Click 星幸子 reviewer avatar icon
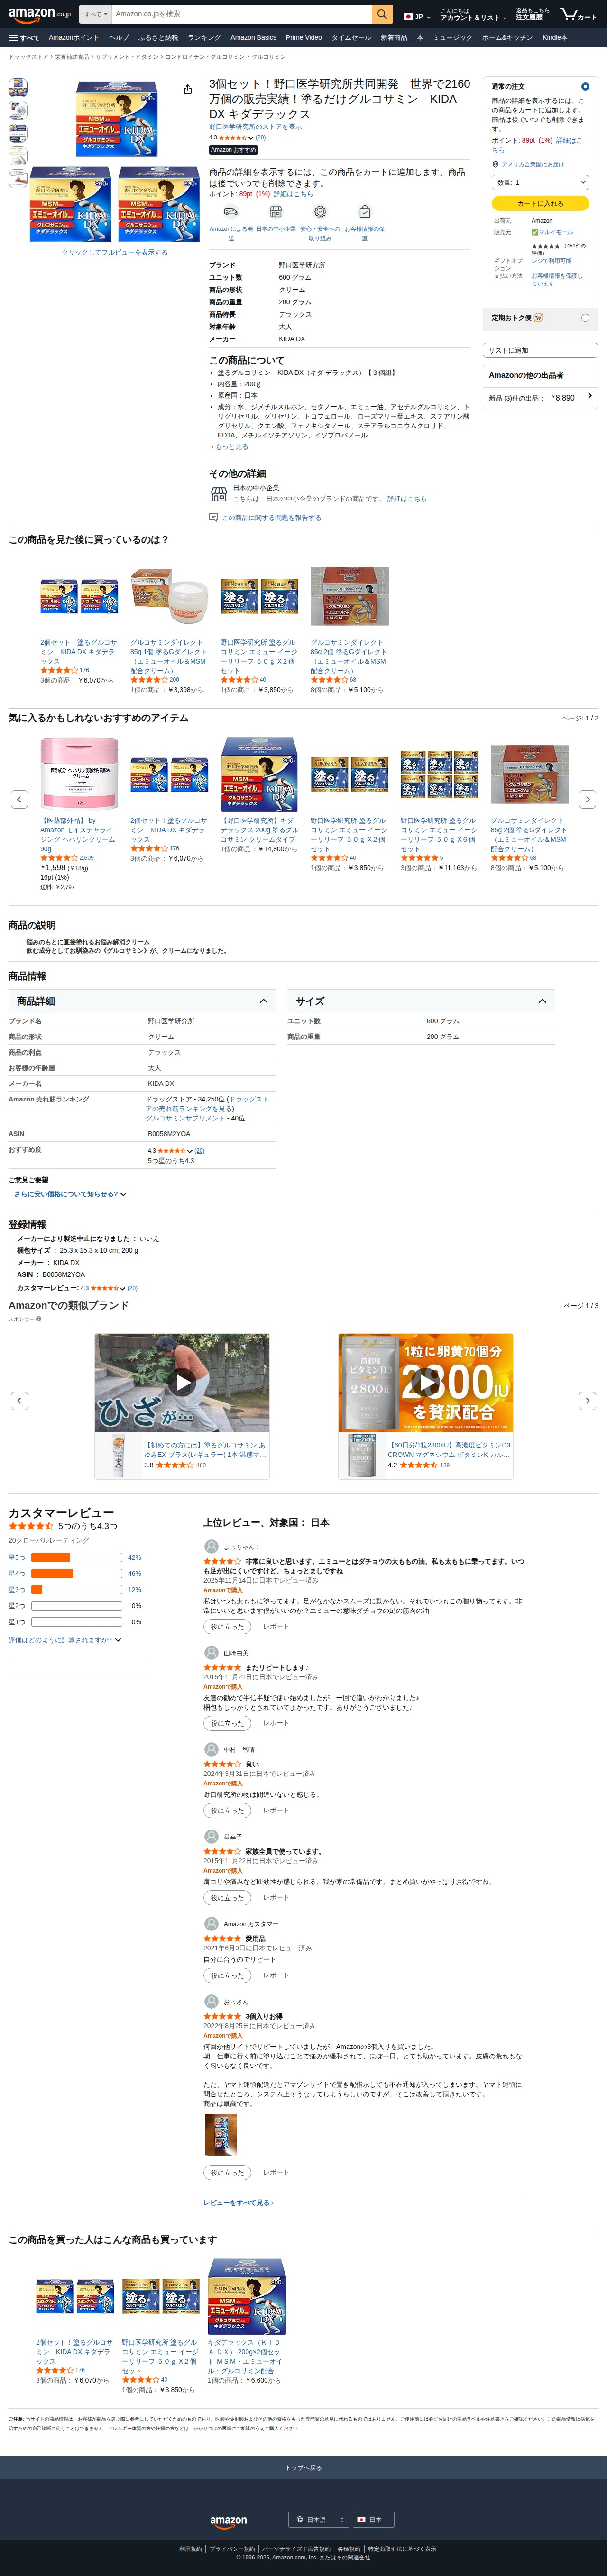The height and width of the screenshot is (2576, 607). coord(211,1836)
